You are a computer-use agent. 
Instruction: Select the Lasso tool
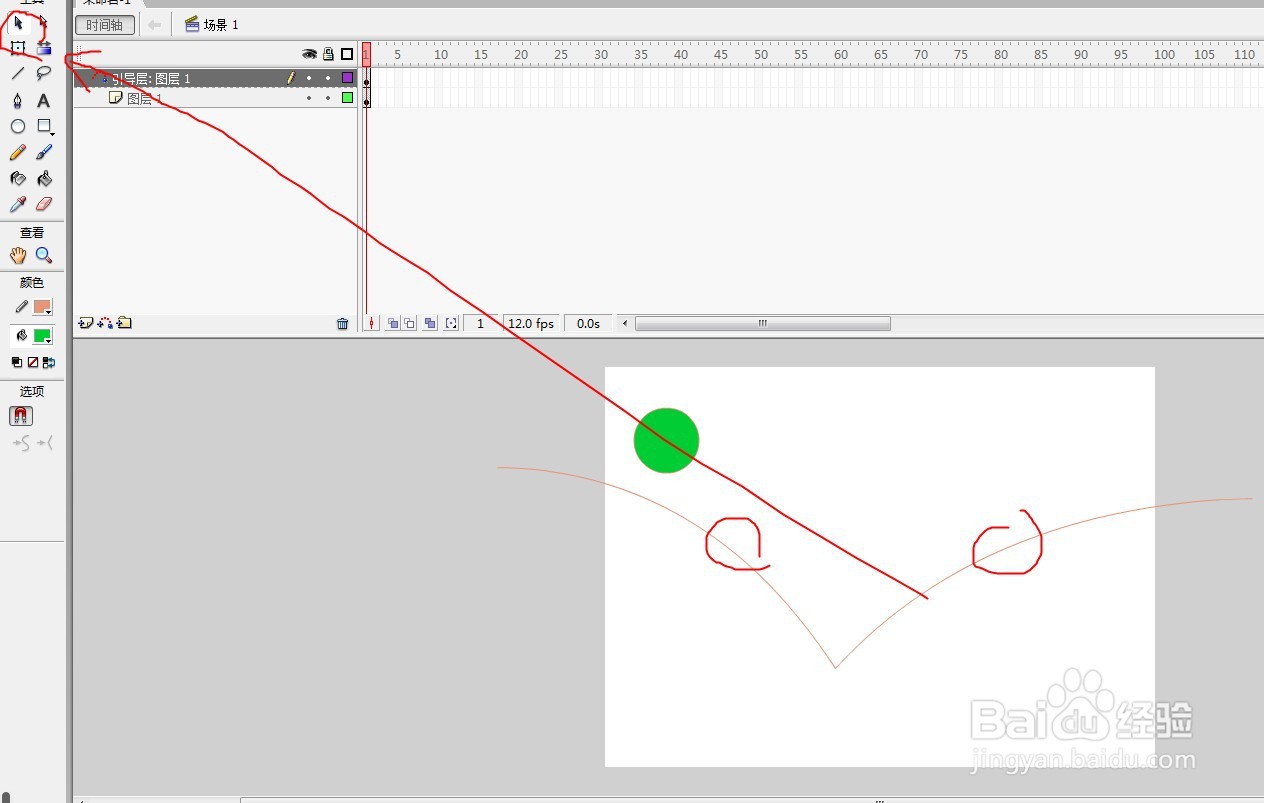pyautogui.click(x=43, y=73)
